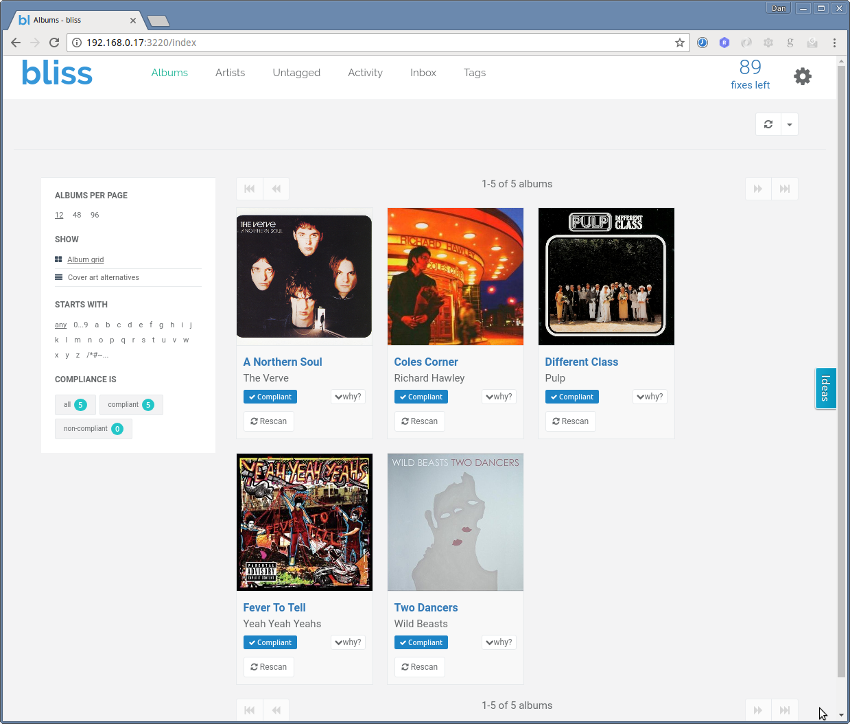Go to first page using top pager

(249, 189)
